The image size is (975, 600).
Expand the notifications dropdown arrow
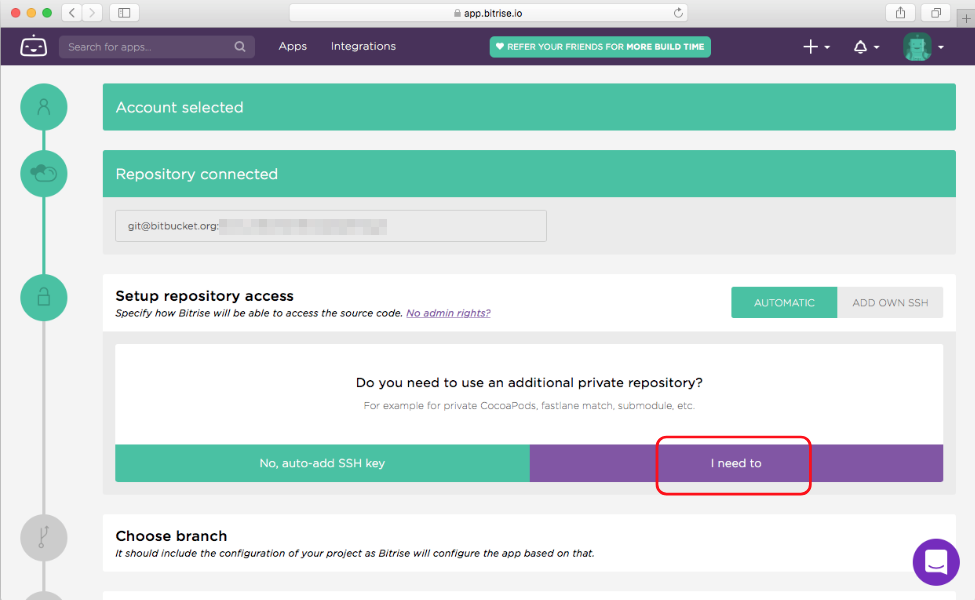876,47
